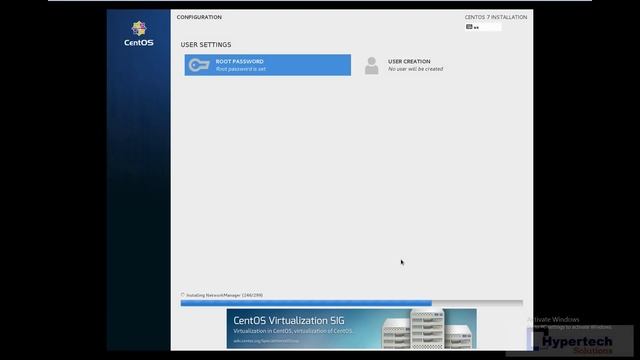This screenshot has height=360, width=640.
Task: Click the installation progress bar
Action: click(351, 303)
